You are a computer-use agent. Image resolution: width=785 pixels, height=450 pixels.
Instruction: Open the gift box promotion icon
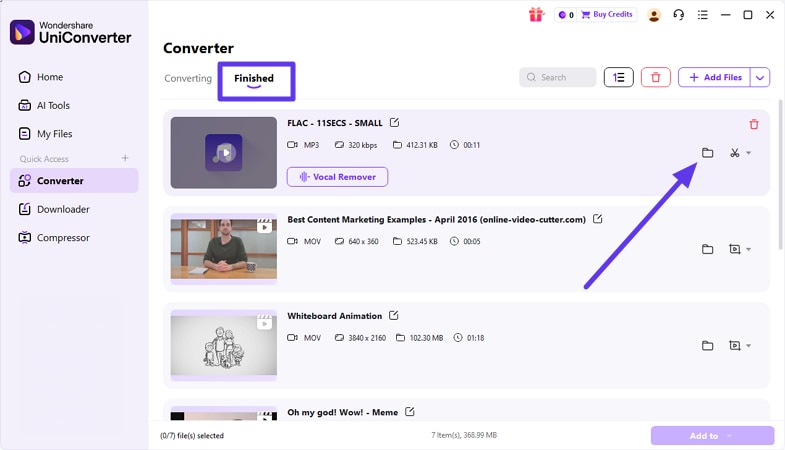click(x=536, y=15)
